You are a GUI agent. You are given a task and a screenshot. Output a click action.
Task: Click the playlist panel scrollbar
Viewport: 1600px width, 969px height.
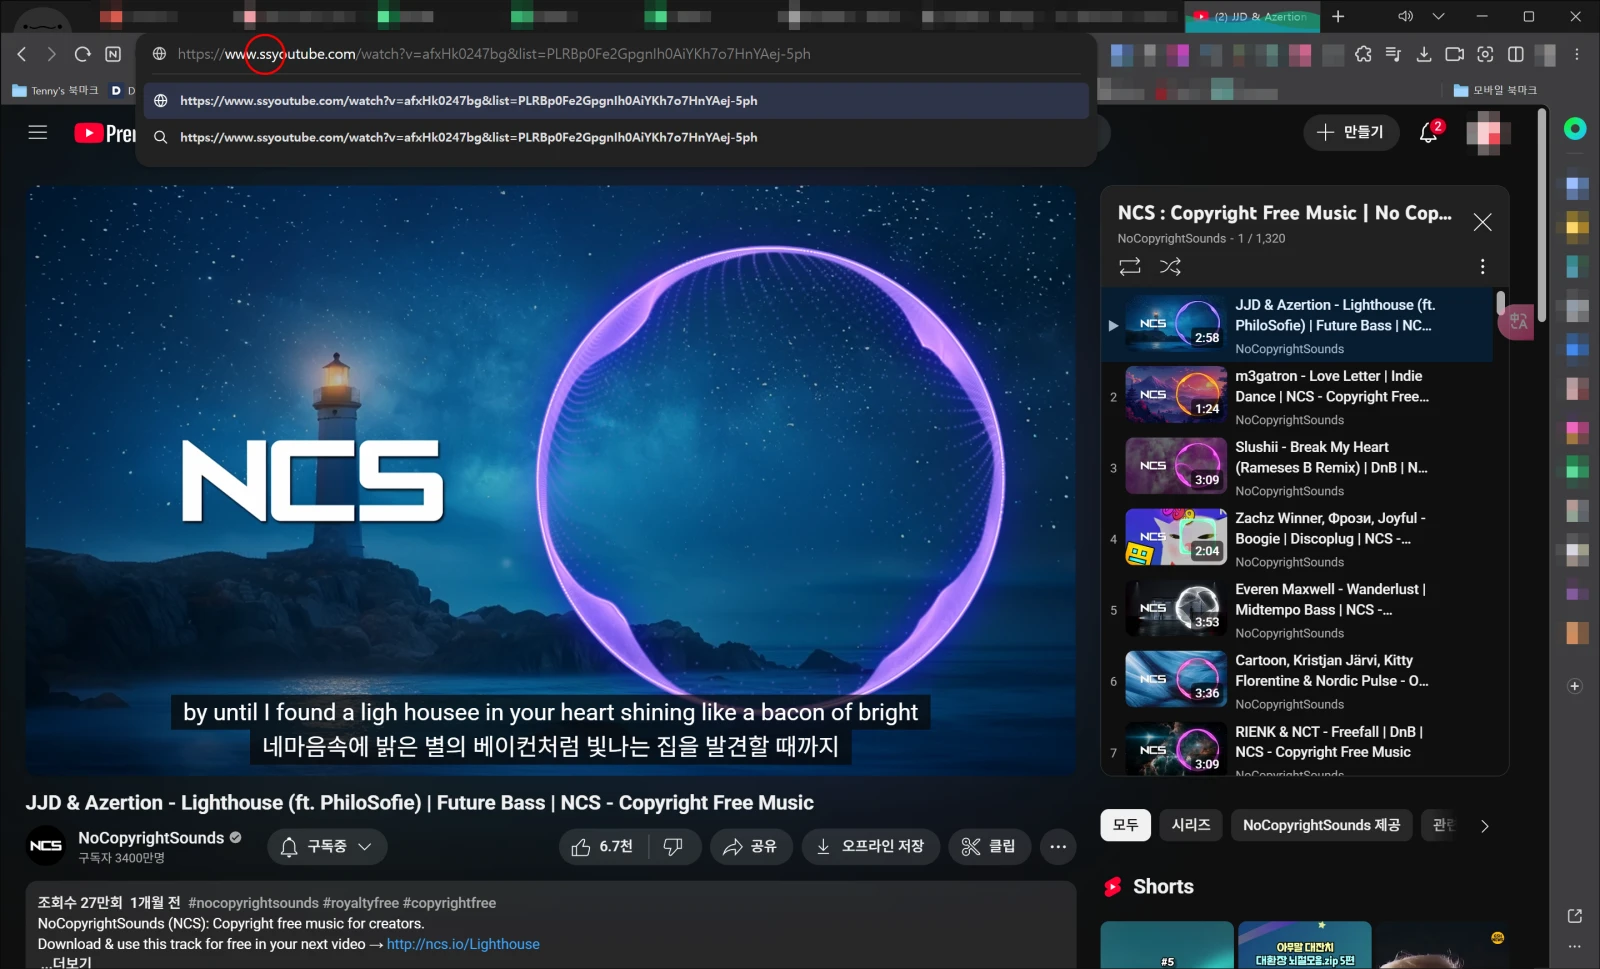[1500, 303]
